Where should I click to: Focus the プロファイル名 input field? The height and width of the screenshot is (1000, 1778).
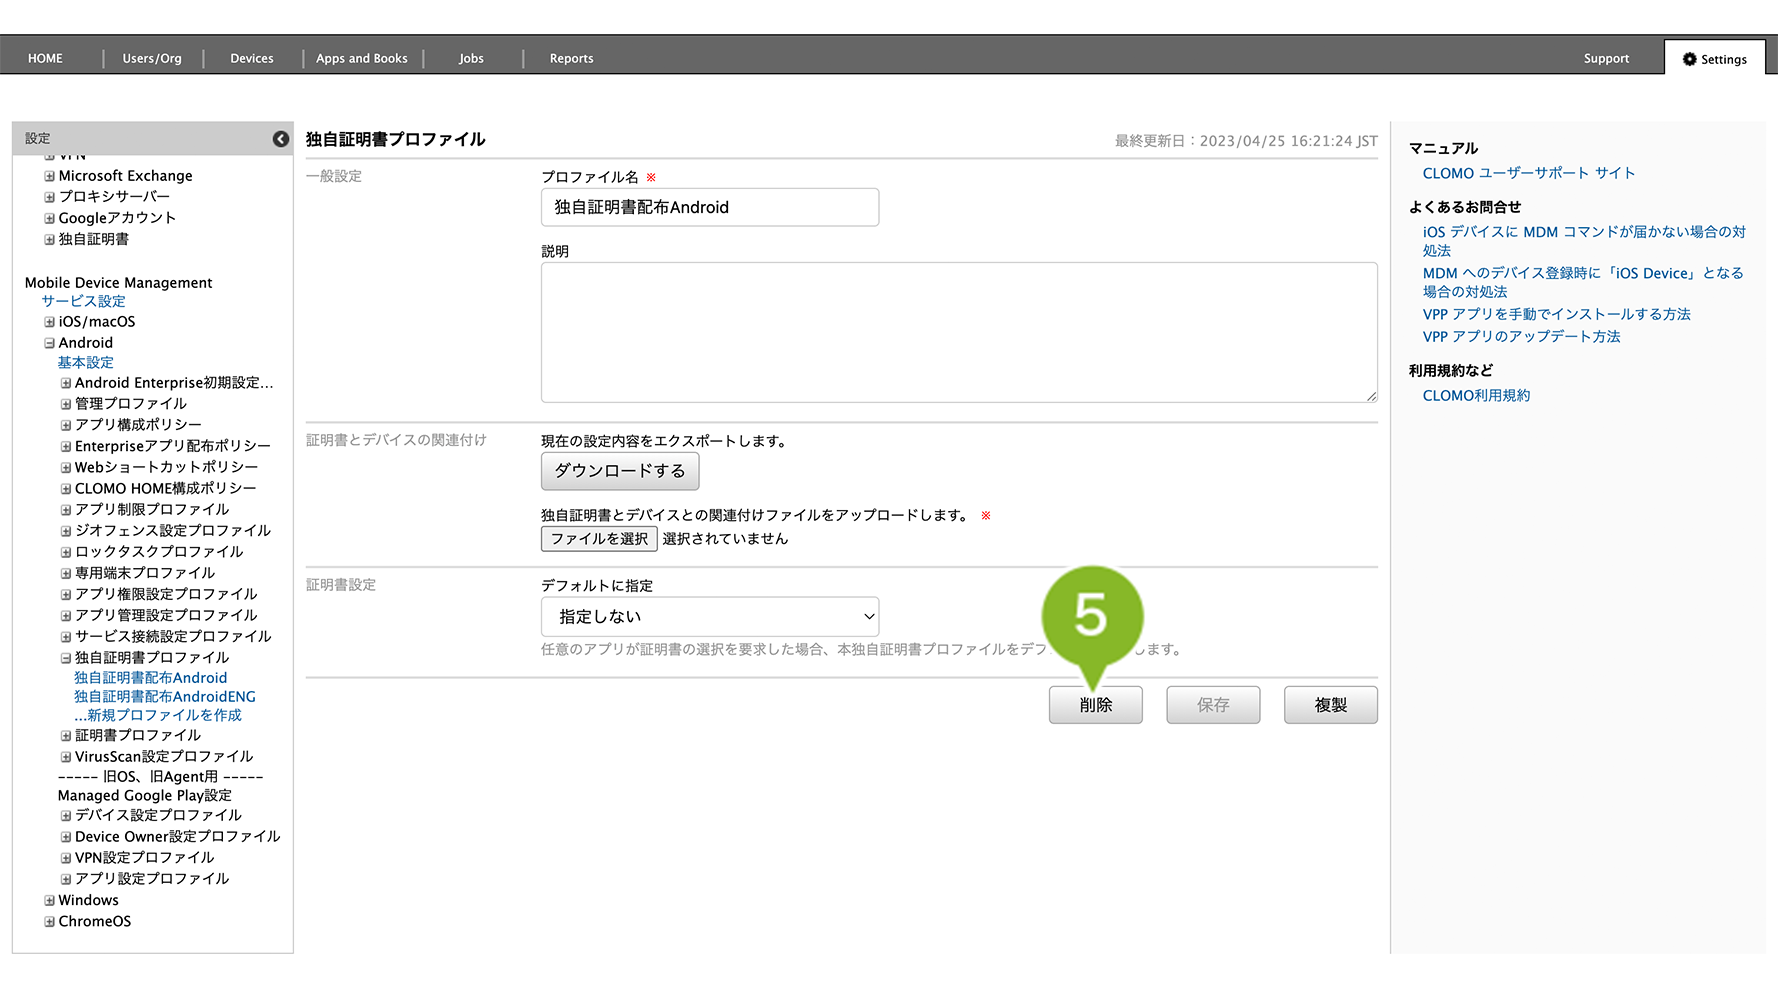pos(710,207)
